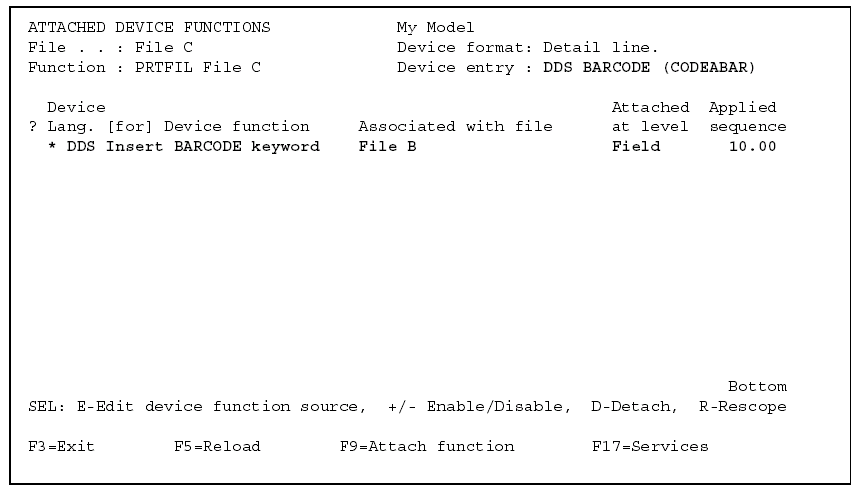Click the Field attached level value
858x495 pixels.
(636, 147)
